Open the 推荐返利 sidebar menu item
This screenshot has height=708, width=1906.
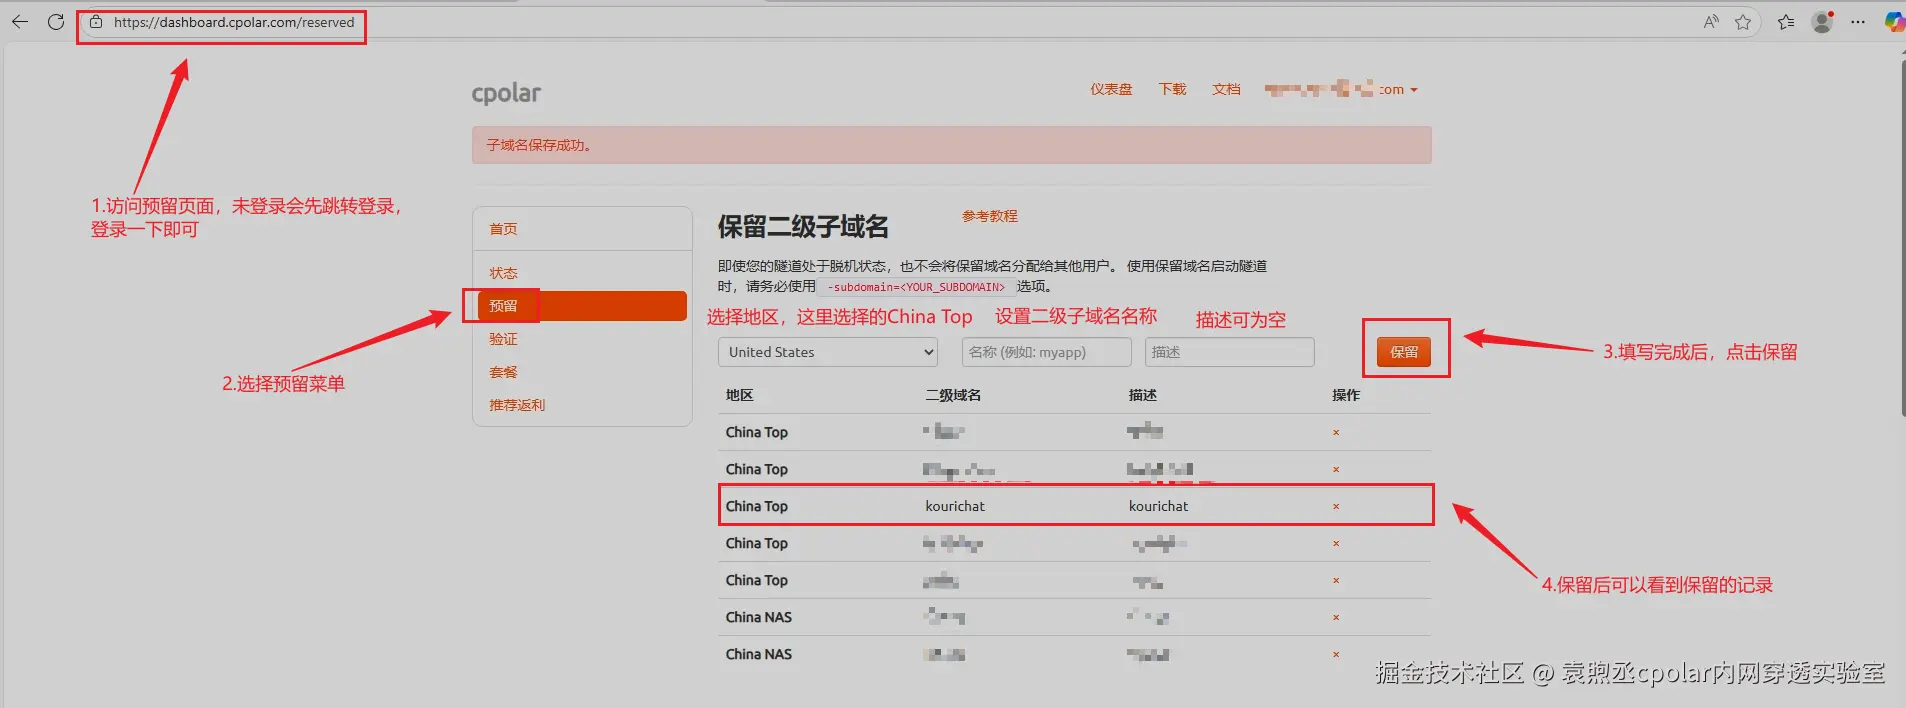[x=517, y=405]
